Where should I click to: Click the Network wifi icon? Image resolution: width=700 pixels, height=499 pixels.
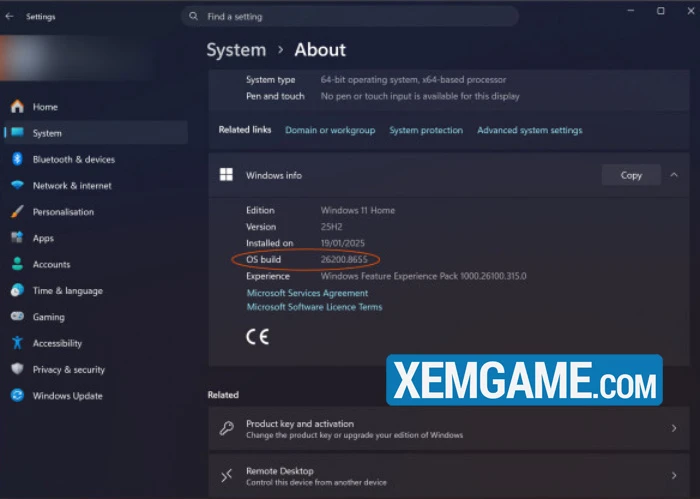point(17,185)
